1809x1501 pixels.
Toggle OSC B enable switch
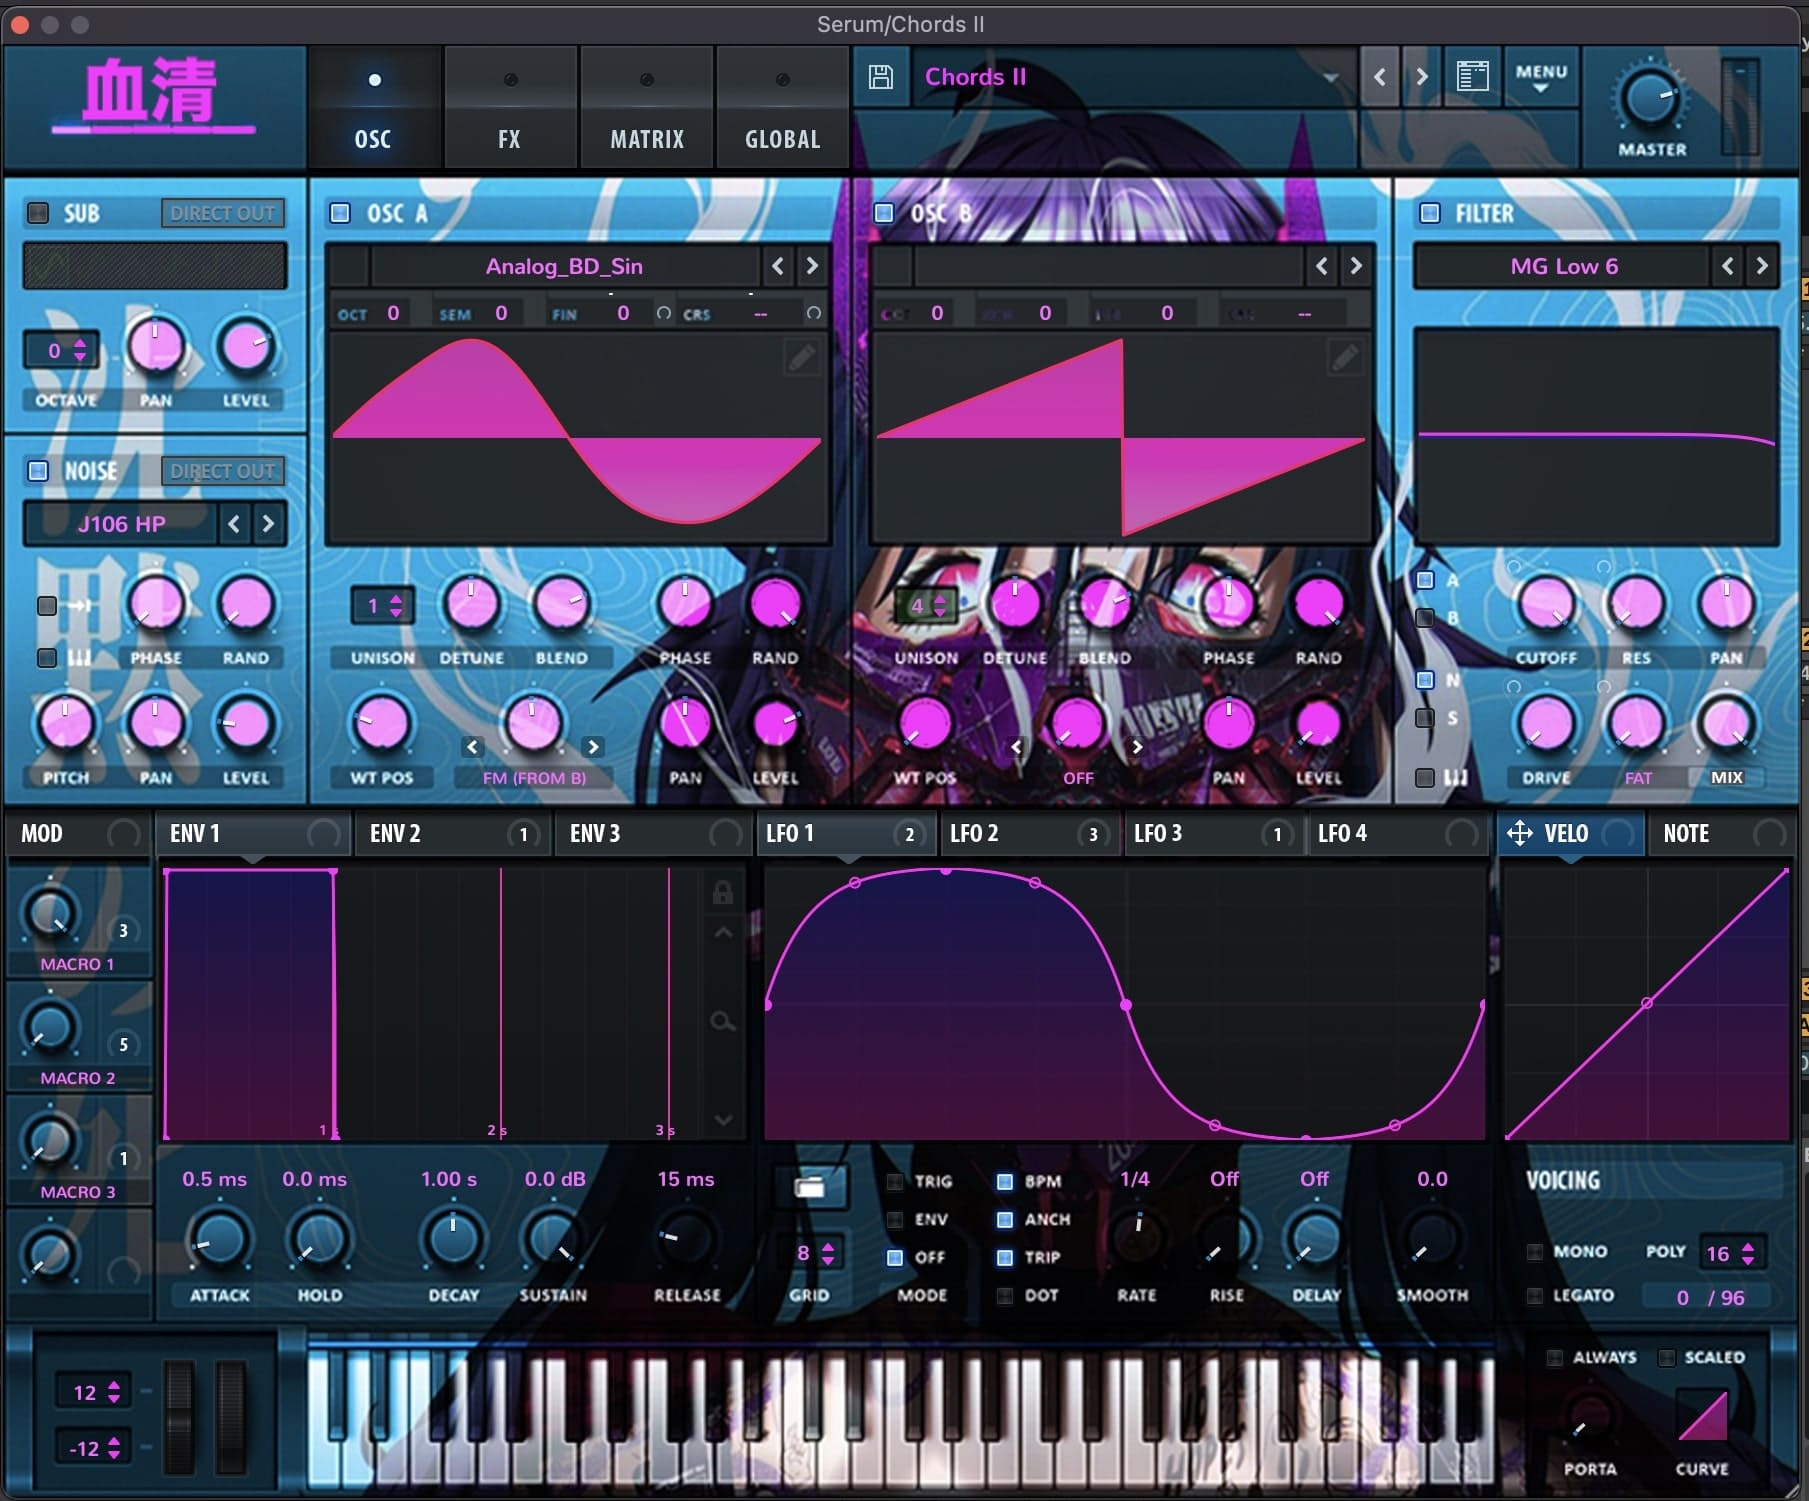(884, 212)
